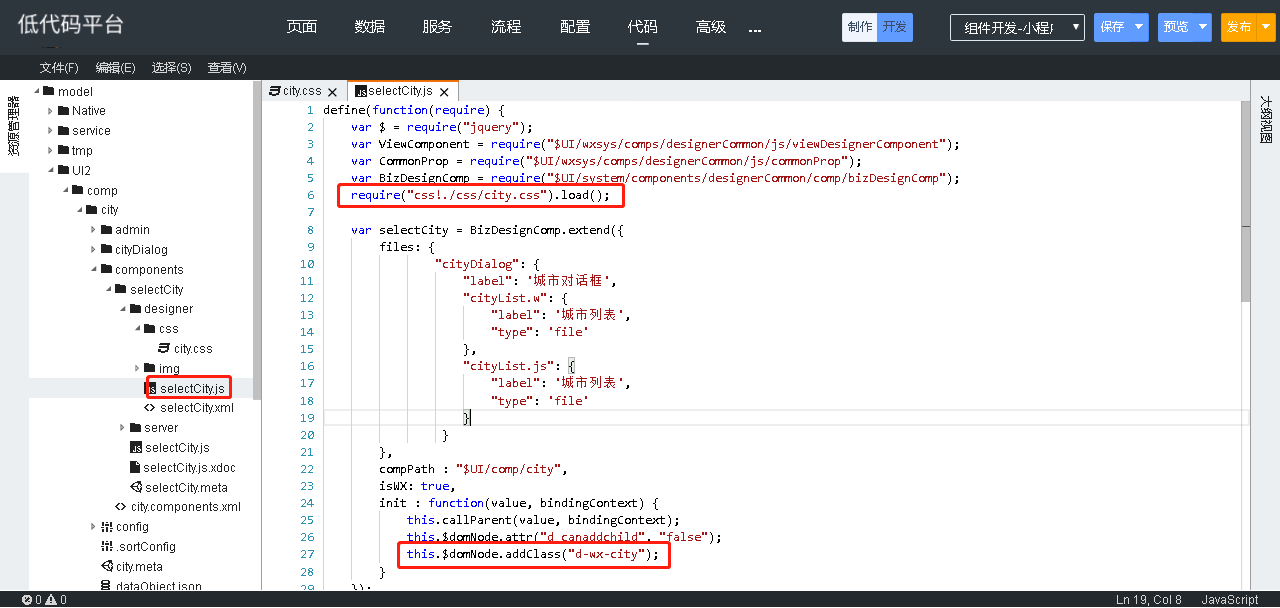Image resolution: width=1280 pixels, height=608 pixels.
Task: Click the selectCity.xml file icon in tree
Action: (150, 408)
